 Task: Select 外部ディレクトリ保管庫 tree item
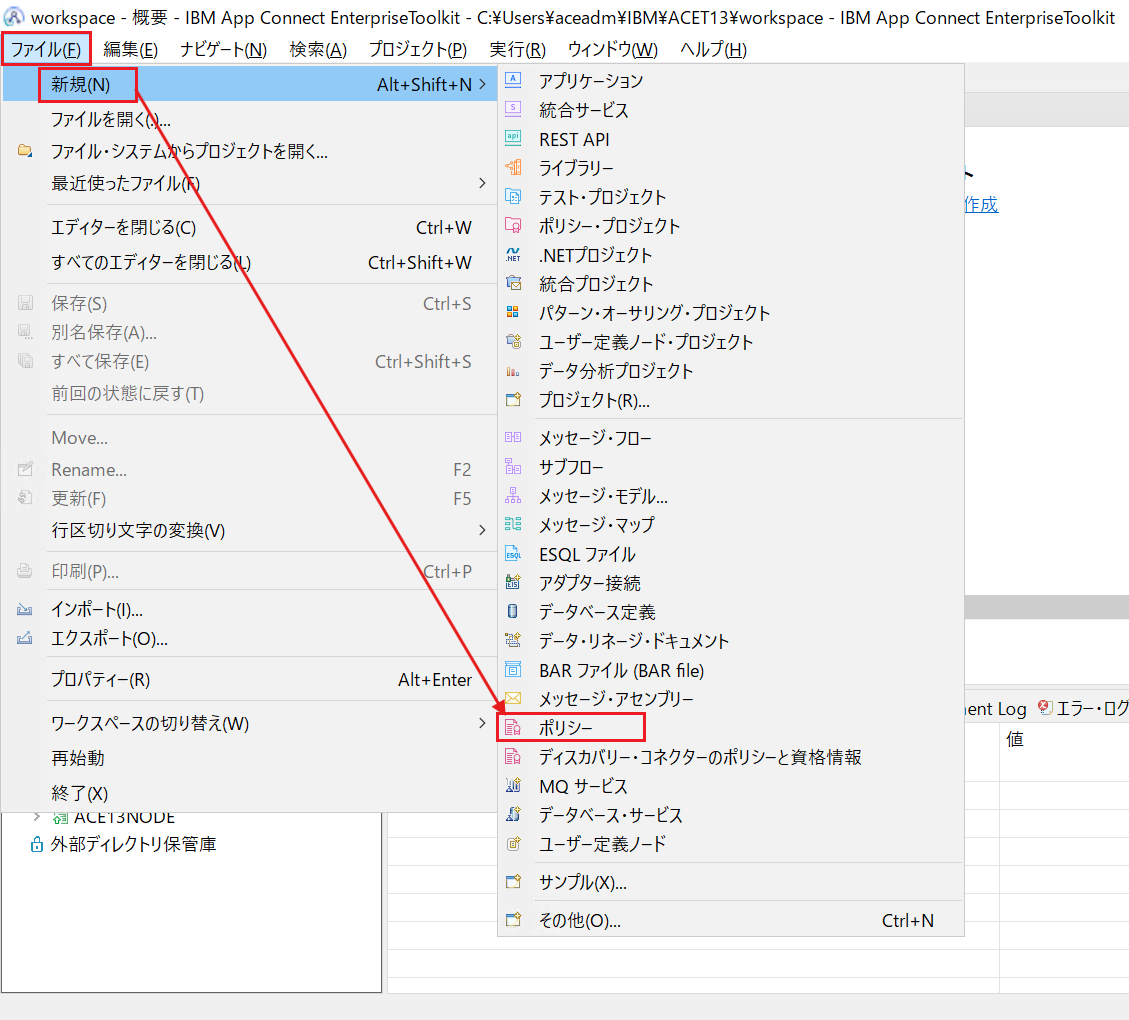pos(133,844)
